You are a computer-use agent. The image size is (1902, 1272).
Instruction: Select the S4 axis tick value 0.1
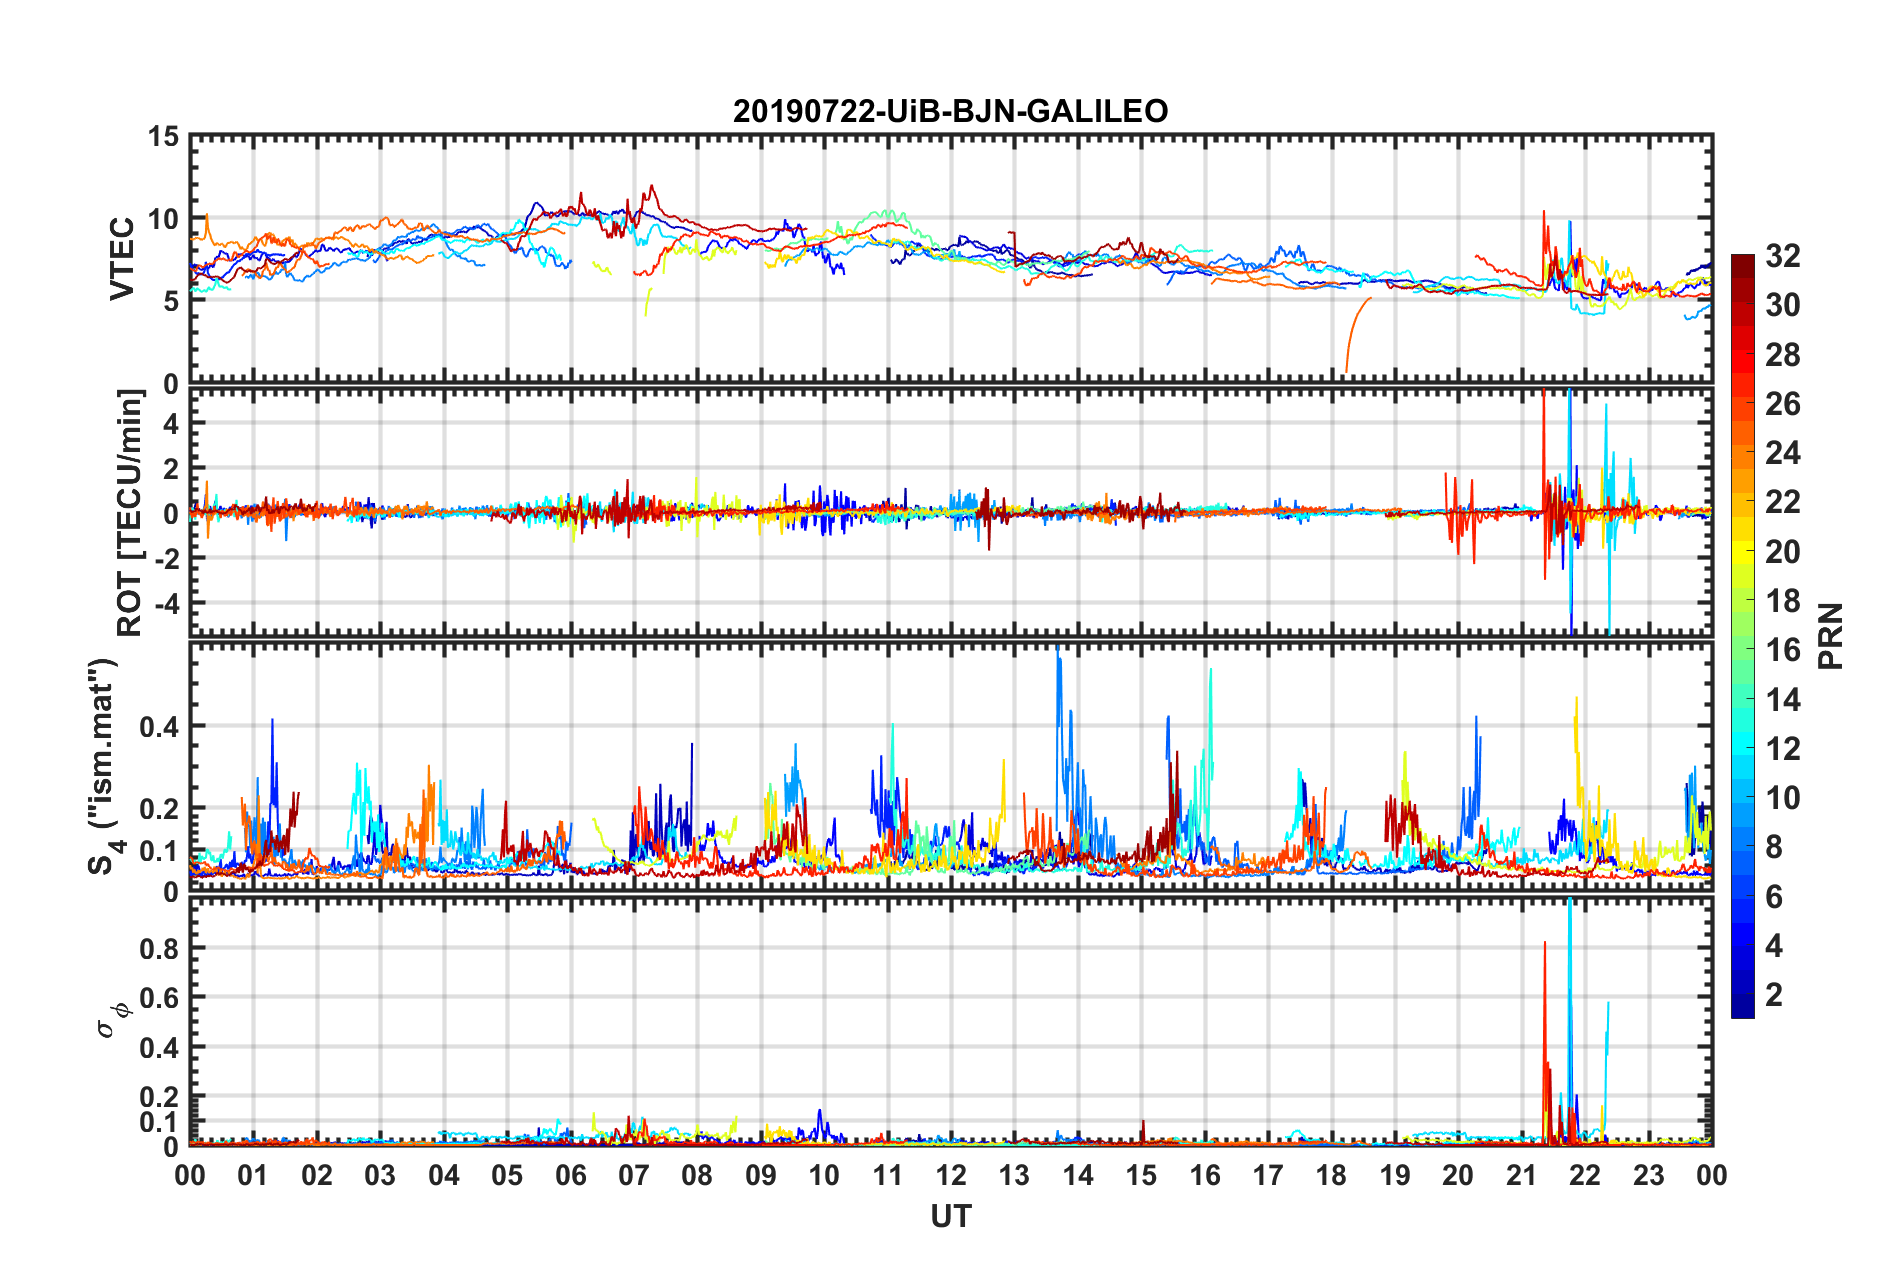(159, 851)
